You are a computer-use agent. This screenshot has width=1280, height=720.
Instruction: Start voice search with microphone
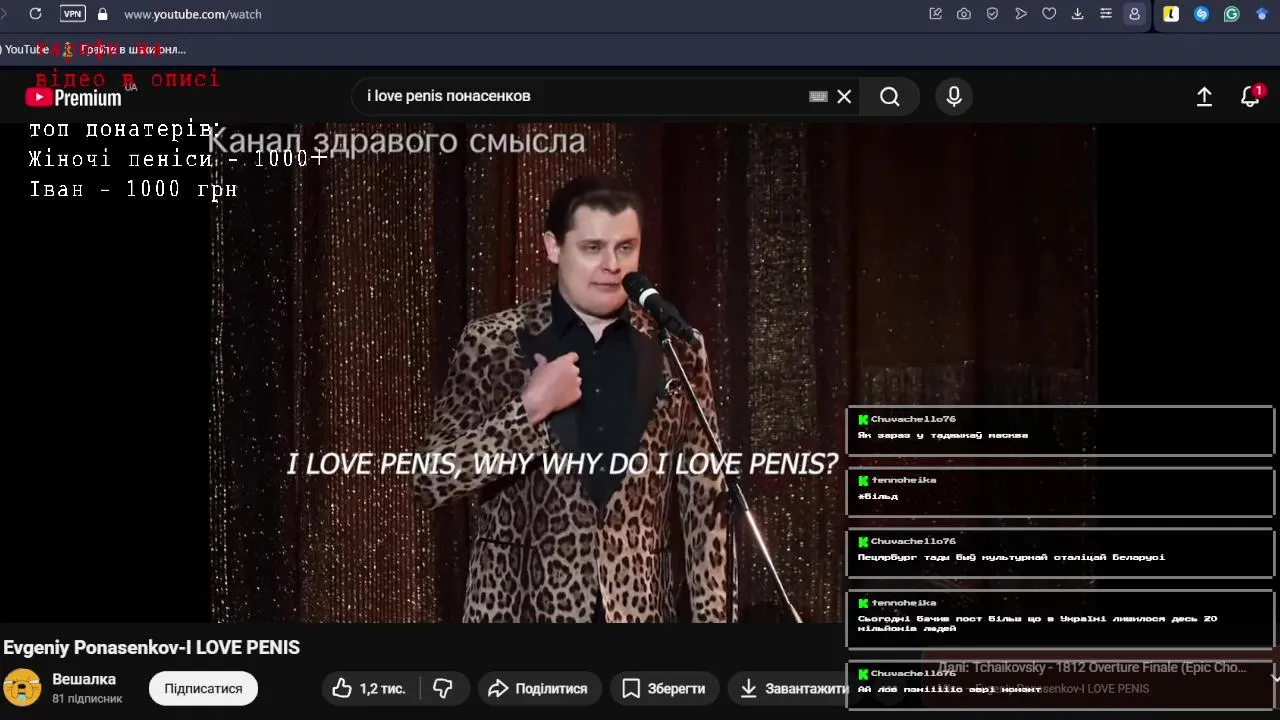tap(954, 96)
